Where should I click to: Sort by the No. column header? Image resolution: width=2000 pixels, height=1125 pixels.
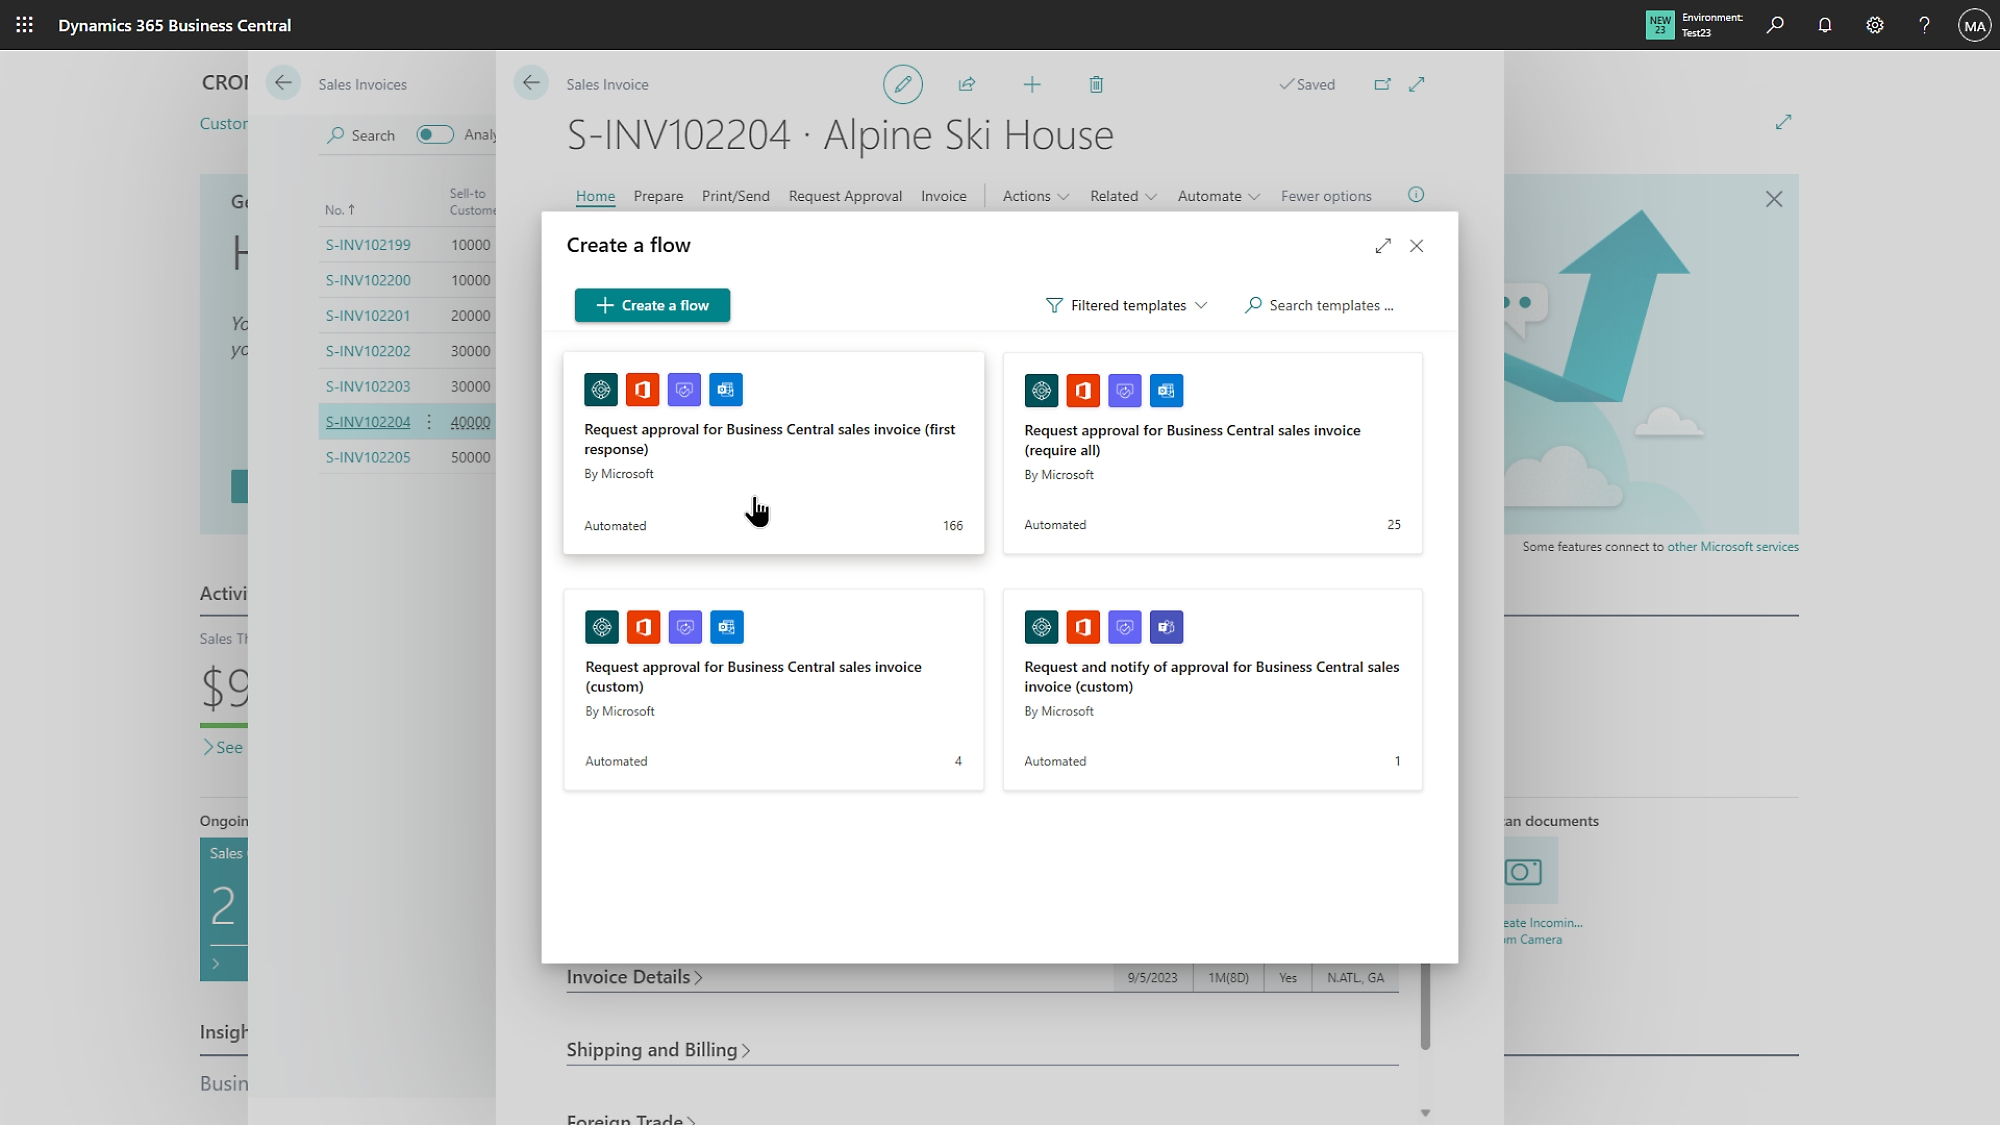(339, 210)
